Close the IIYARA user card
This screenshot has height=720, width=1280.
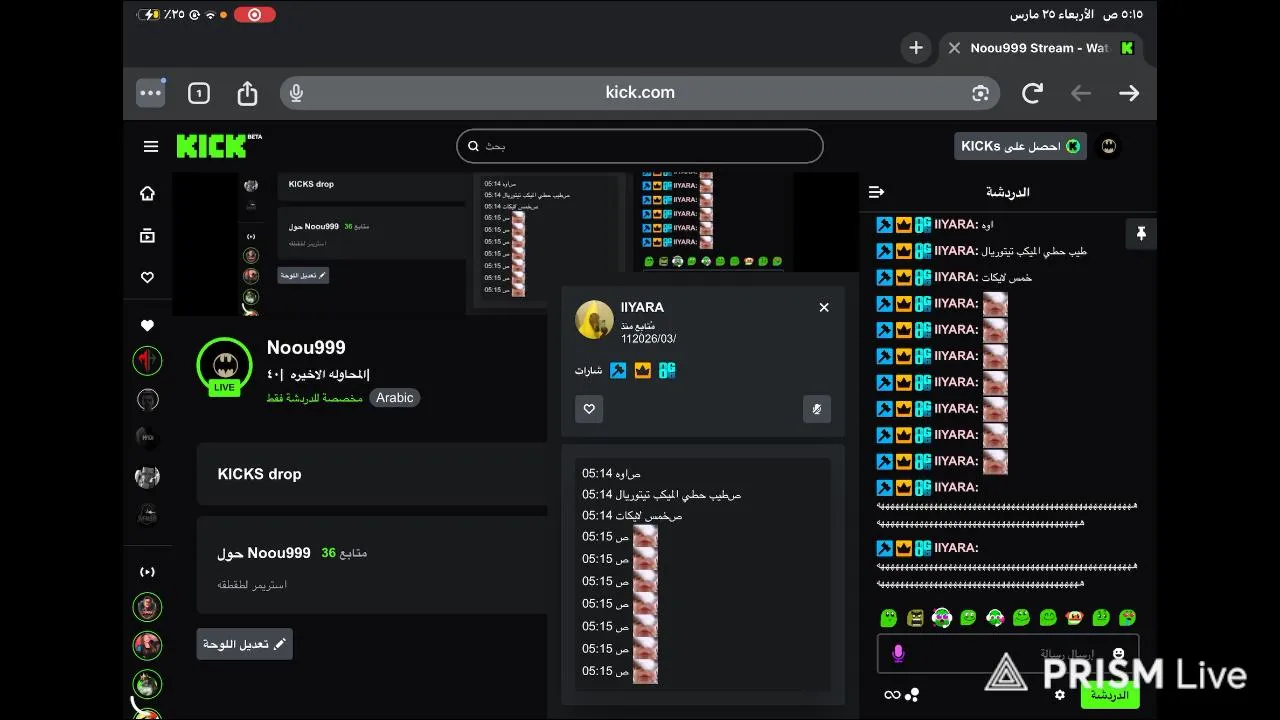tap(824, 307)
